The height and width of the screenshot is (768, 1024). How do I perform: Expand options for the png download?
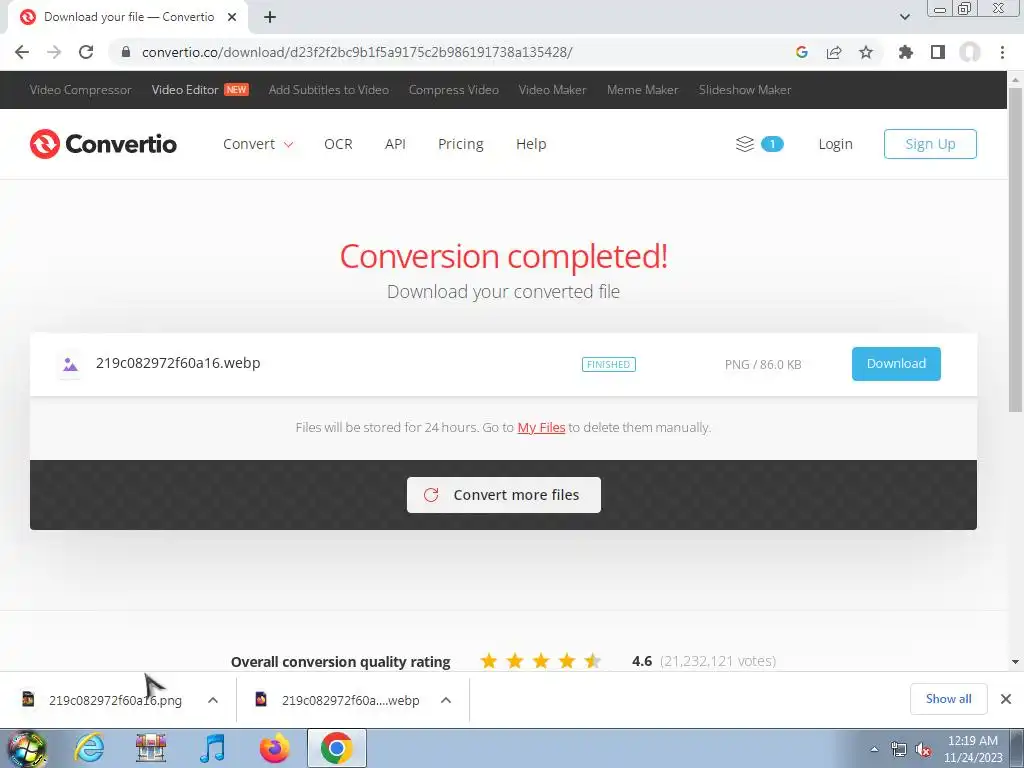[213, 700]
